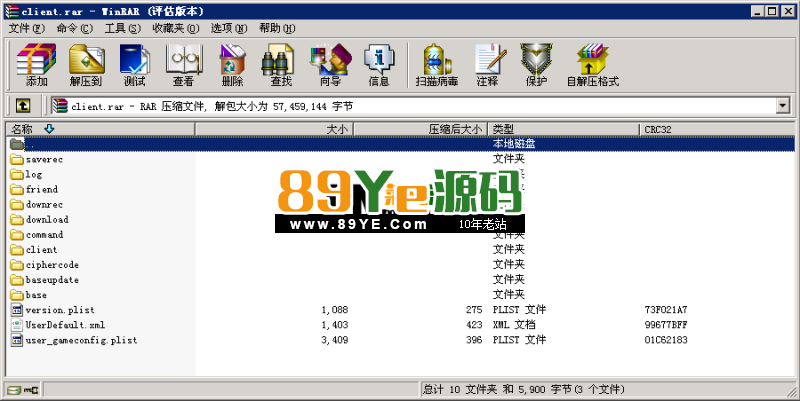Viewport: 800px width, 401px height.
Task: Sort by the CRC32 column header
Action: coord(717,129)
